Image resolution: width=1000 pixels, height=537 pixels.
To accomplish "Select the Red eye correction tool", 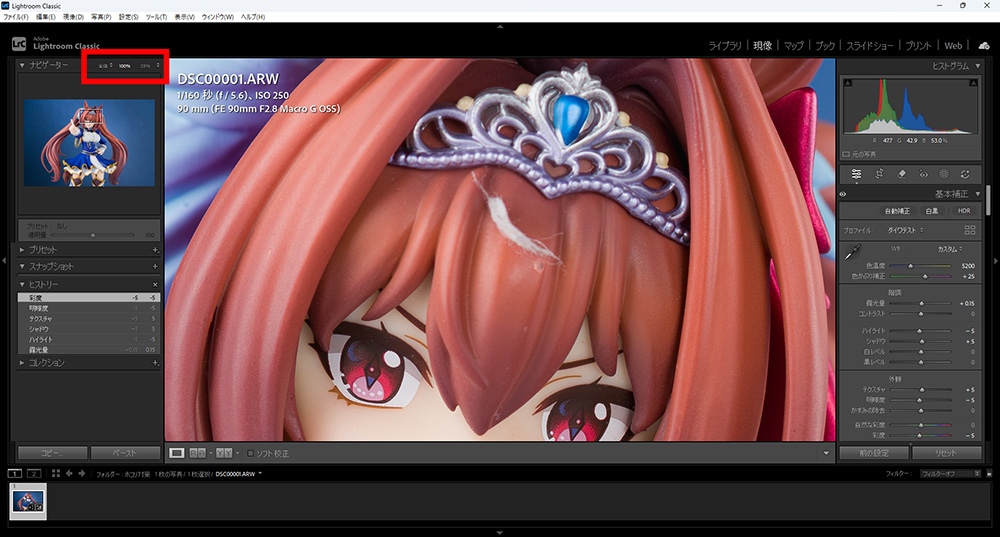I will pyautogui.click(x=923, y=173).
